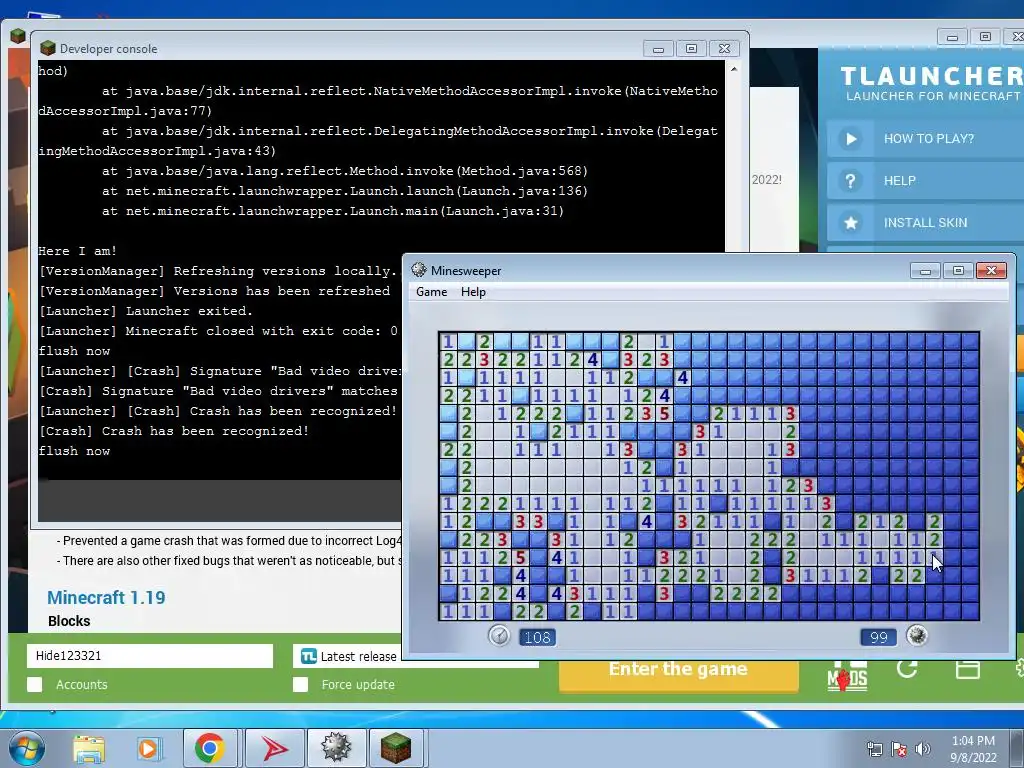
Task: Switch to Minesweeper via taskbar mine icon
Action: coord(336,748)
